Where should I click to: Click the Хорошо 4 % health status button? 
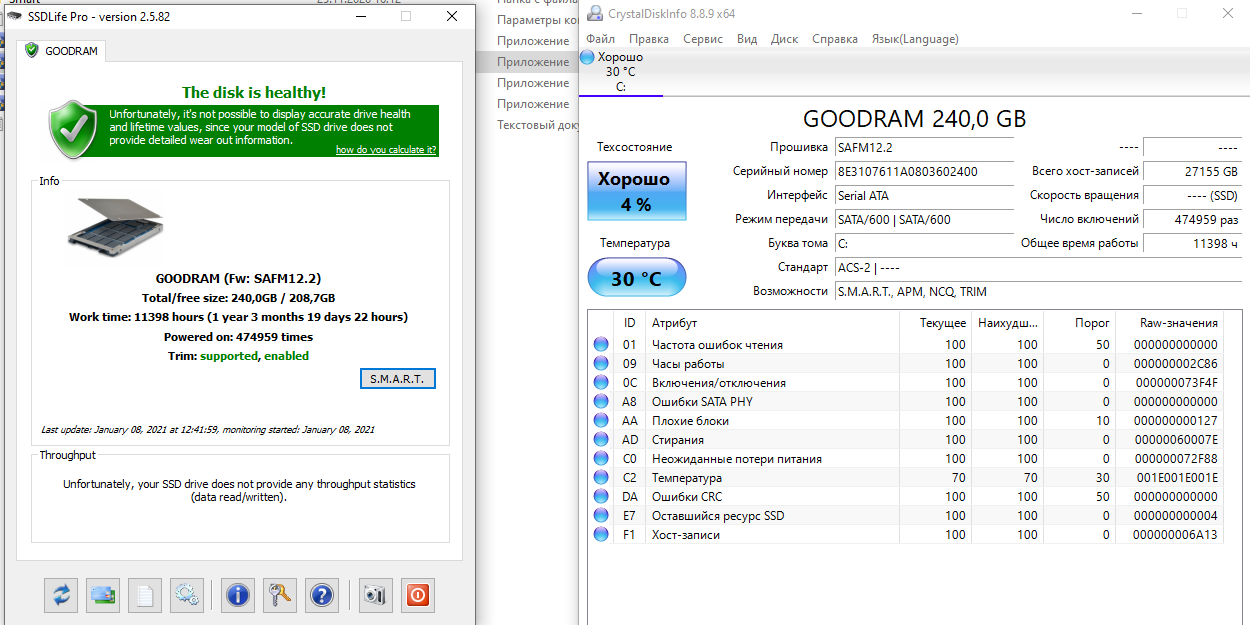tap(636, 192)
